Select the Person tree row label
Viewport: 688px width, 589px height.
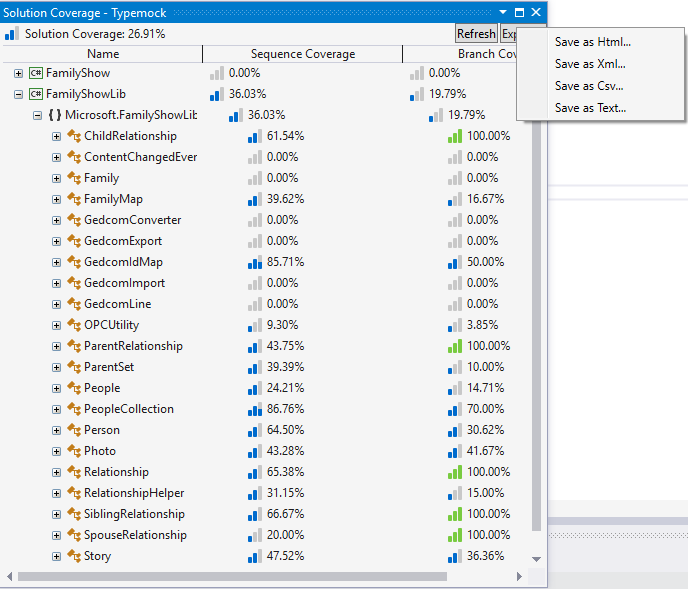pos(102,430)
